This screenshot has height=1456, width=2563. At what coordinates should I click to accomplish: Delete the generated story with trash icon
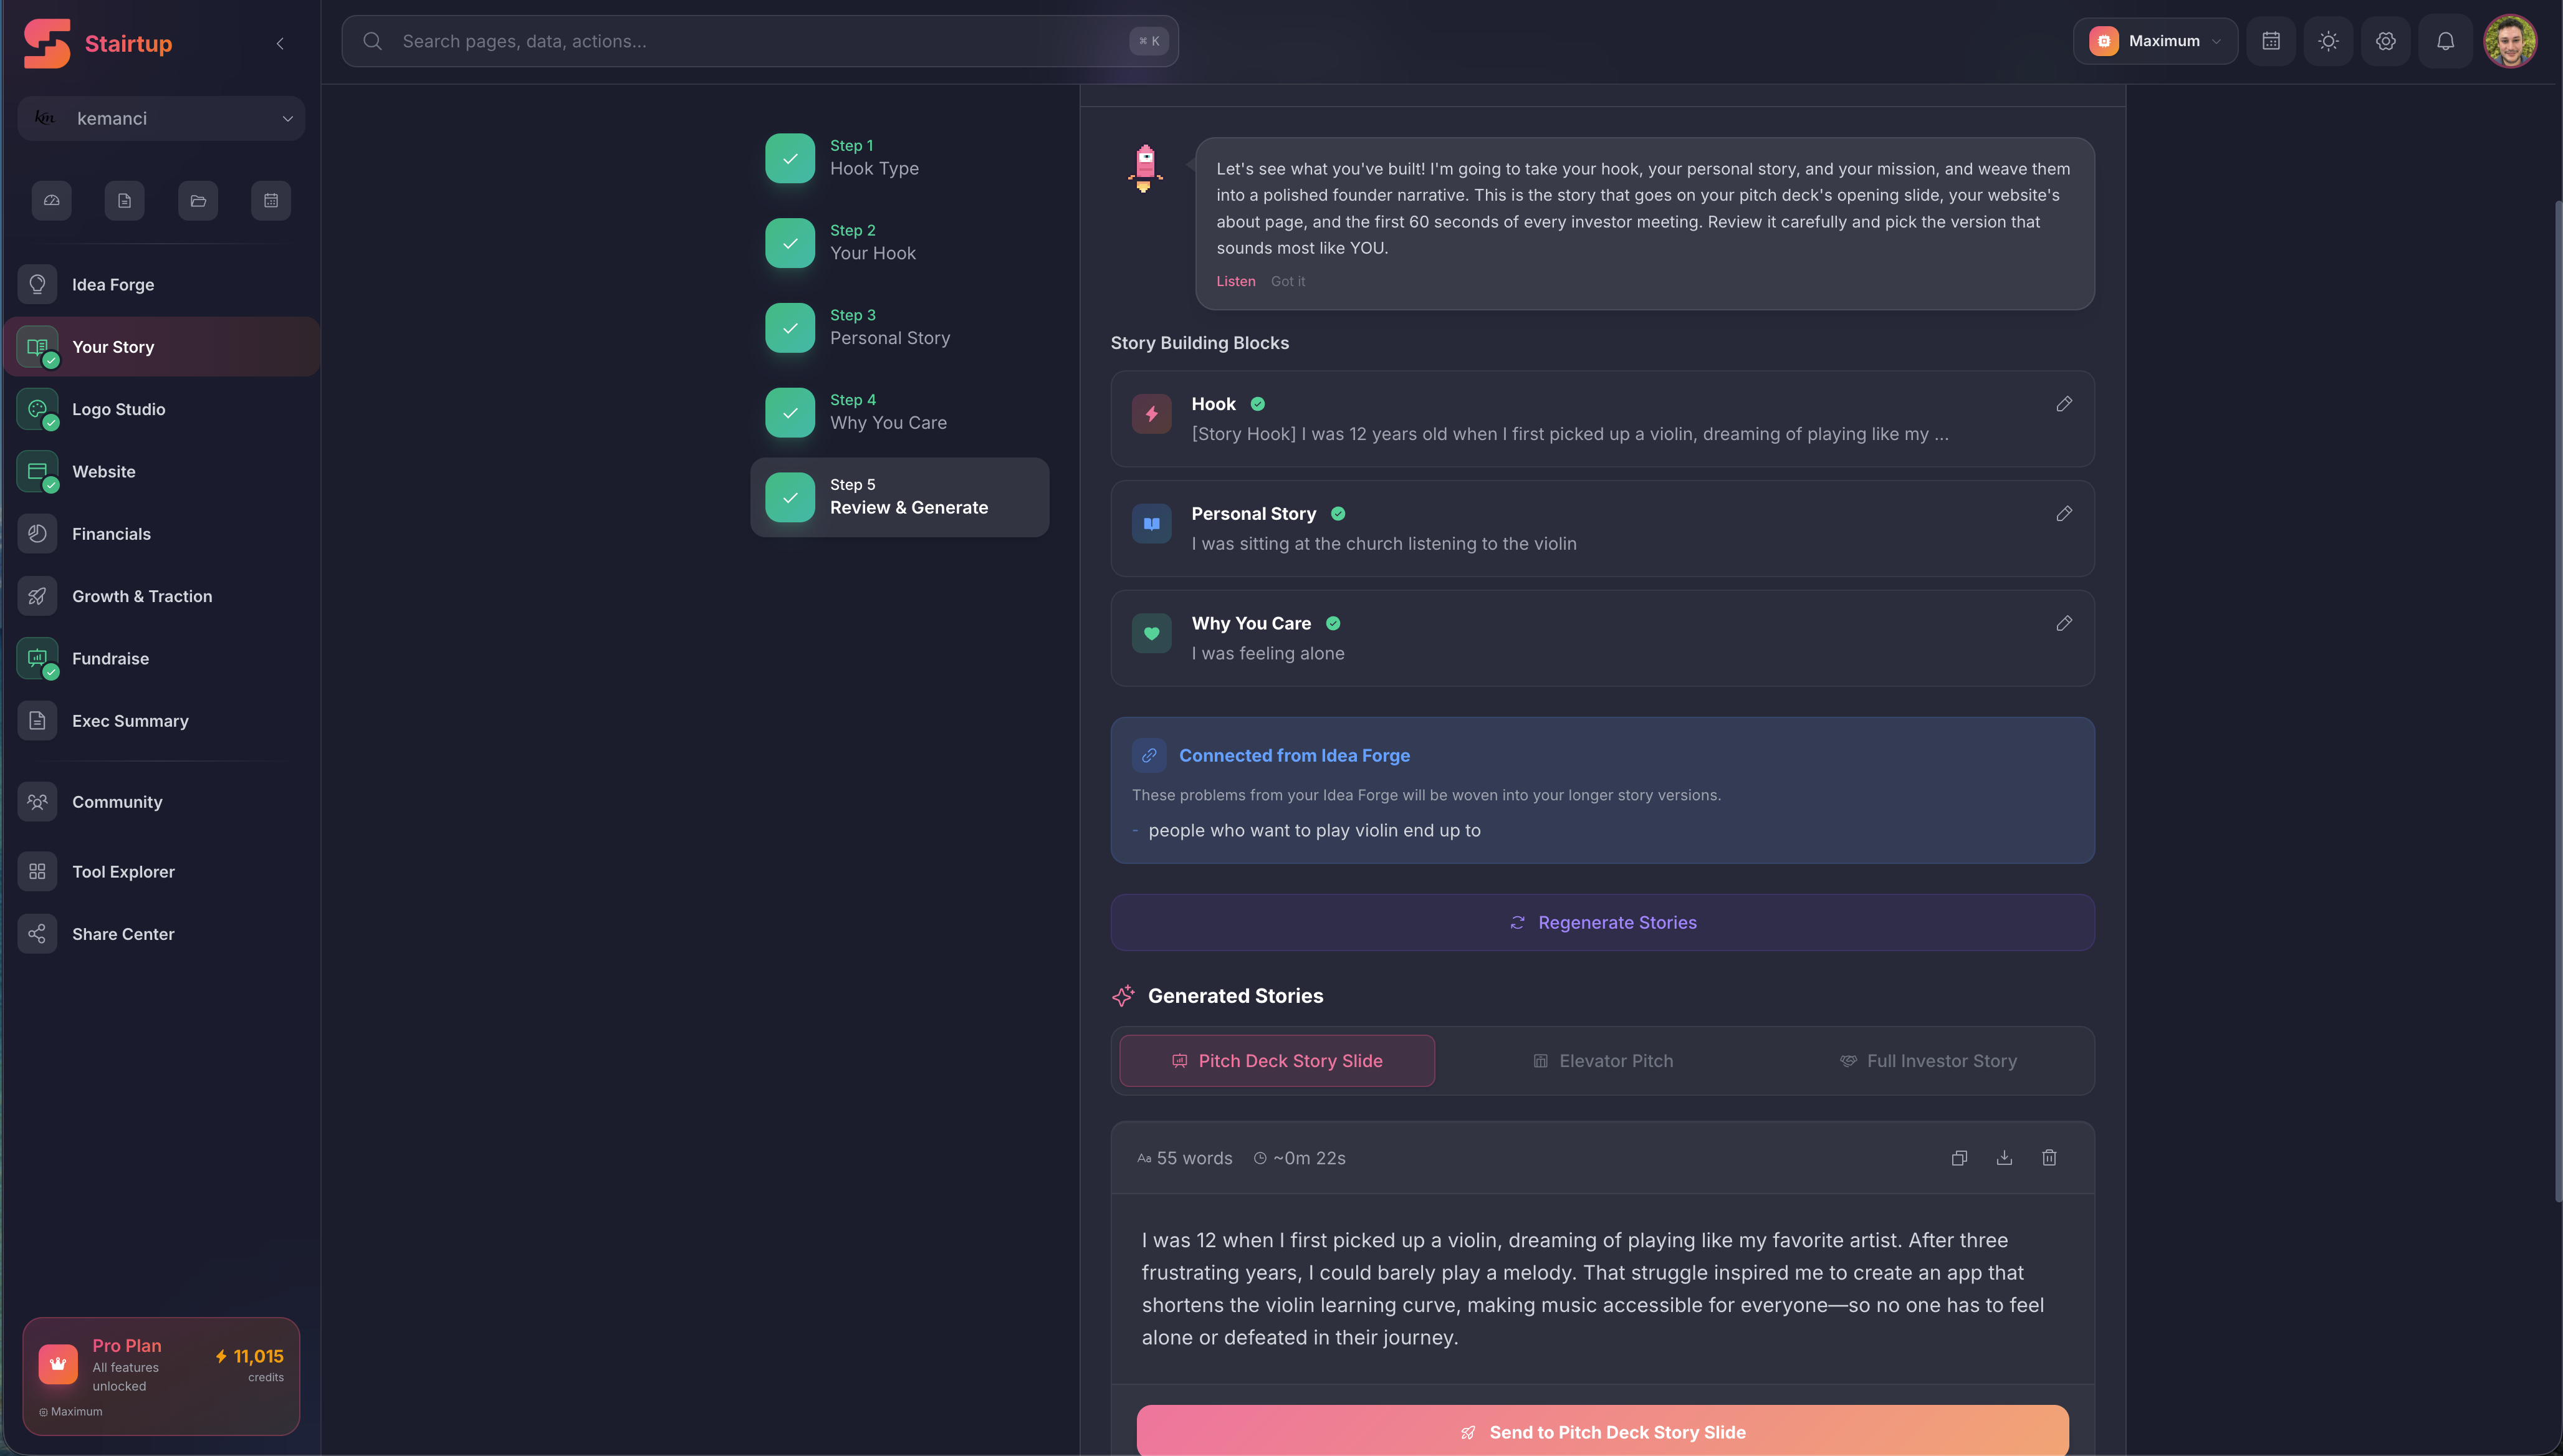click(2049, 1158)
